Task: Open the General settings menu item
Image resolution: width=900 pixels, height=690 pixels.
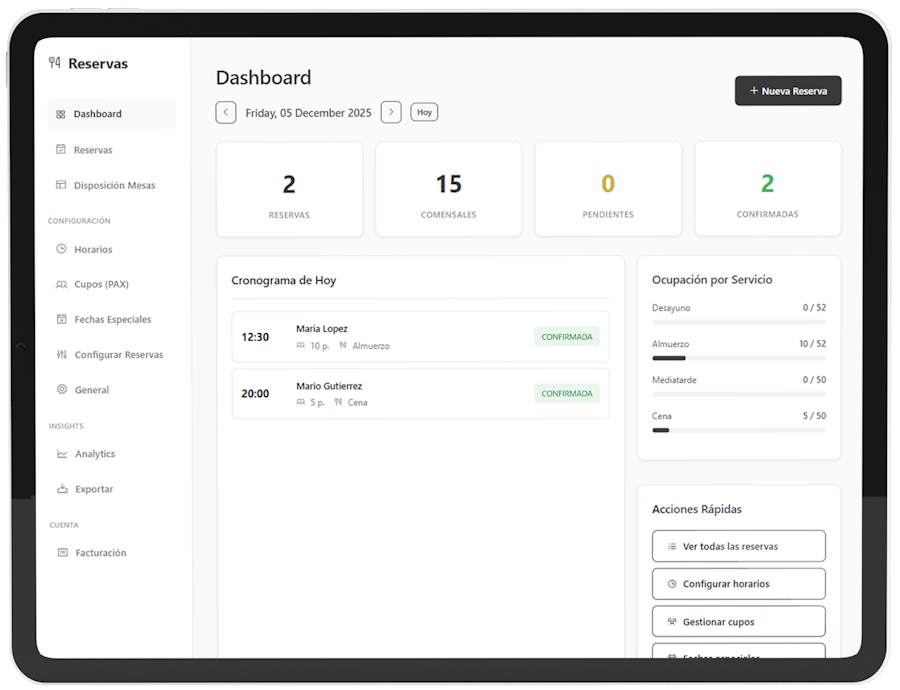Action: point(91,390)
